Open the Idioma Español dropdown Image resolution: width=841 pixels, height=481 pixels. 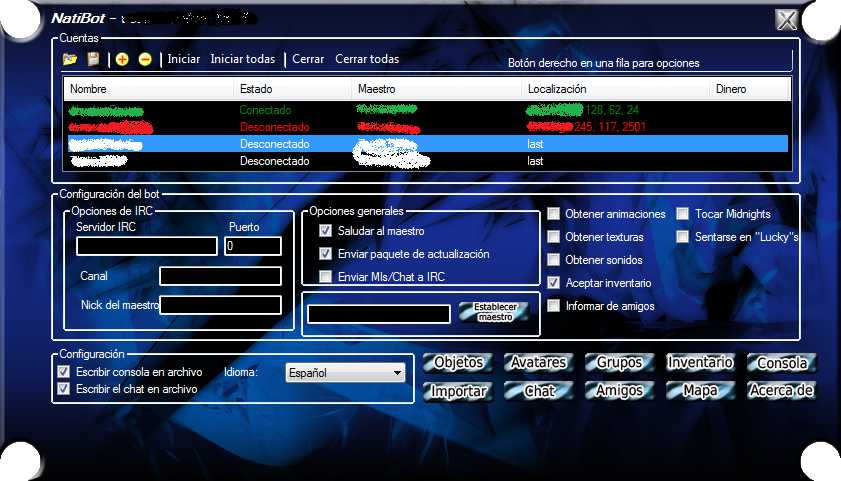click(x=345, y=373)
